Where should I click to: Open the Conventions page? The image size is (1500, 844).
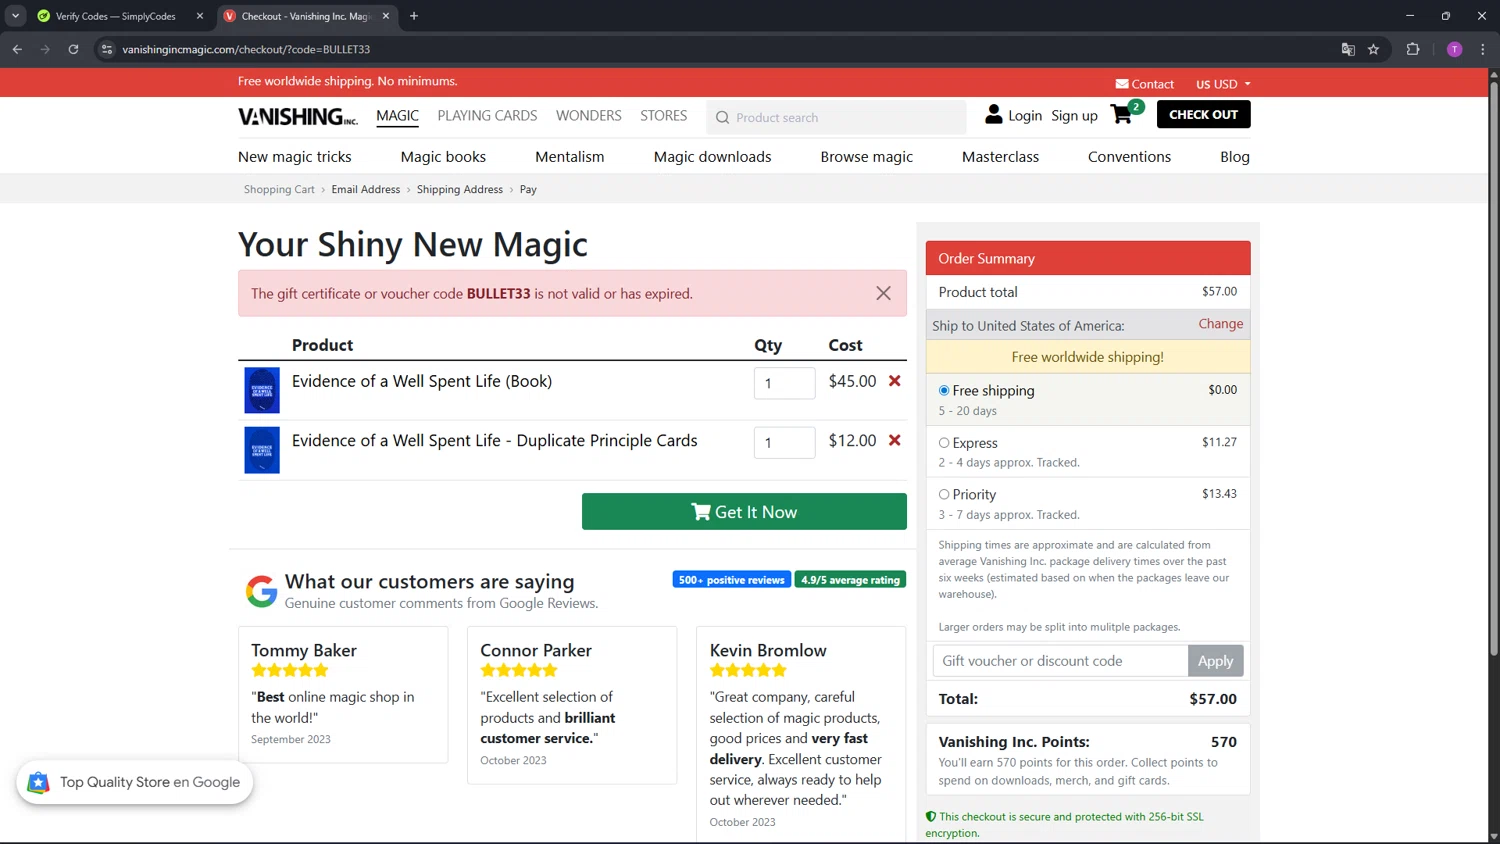pyautogui.click(x=1129, y=157)
